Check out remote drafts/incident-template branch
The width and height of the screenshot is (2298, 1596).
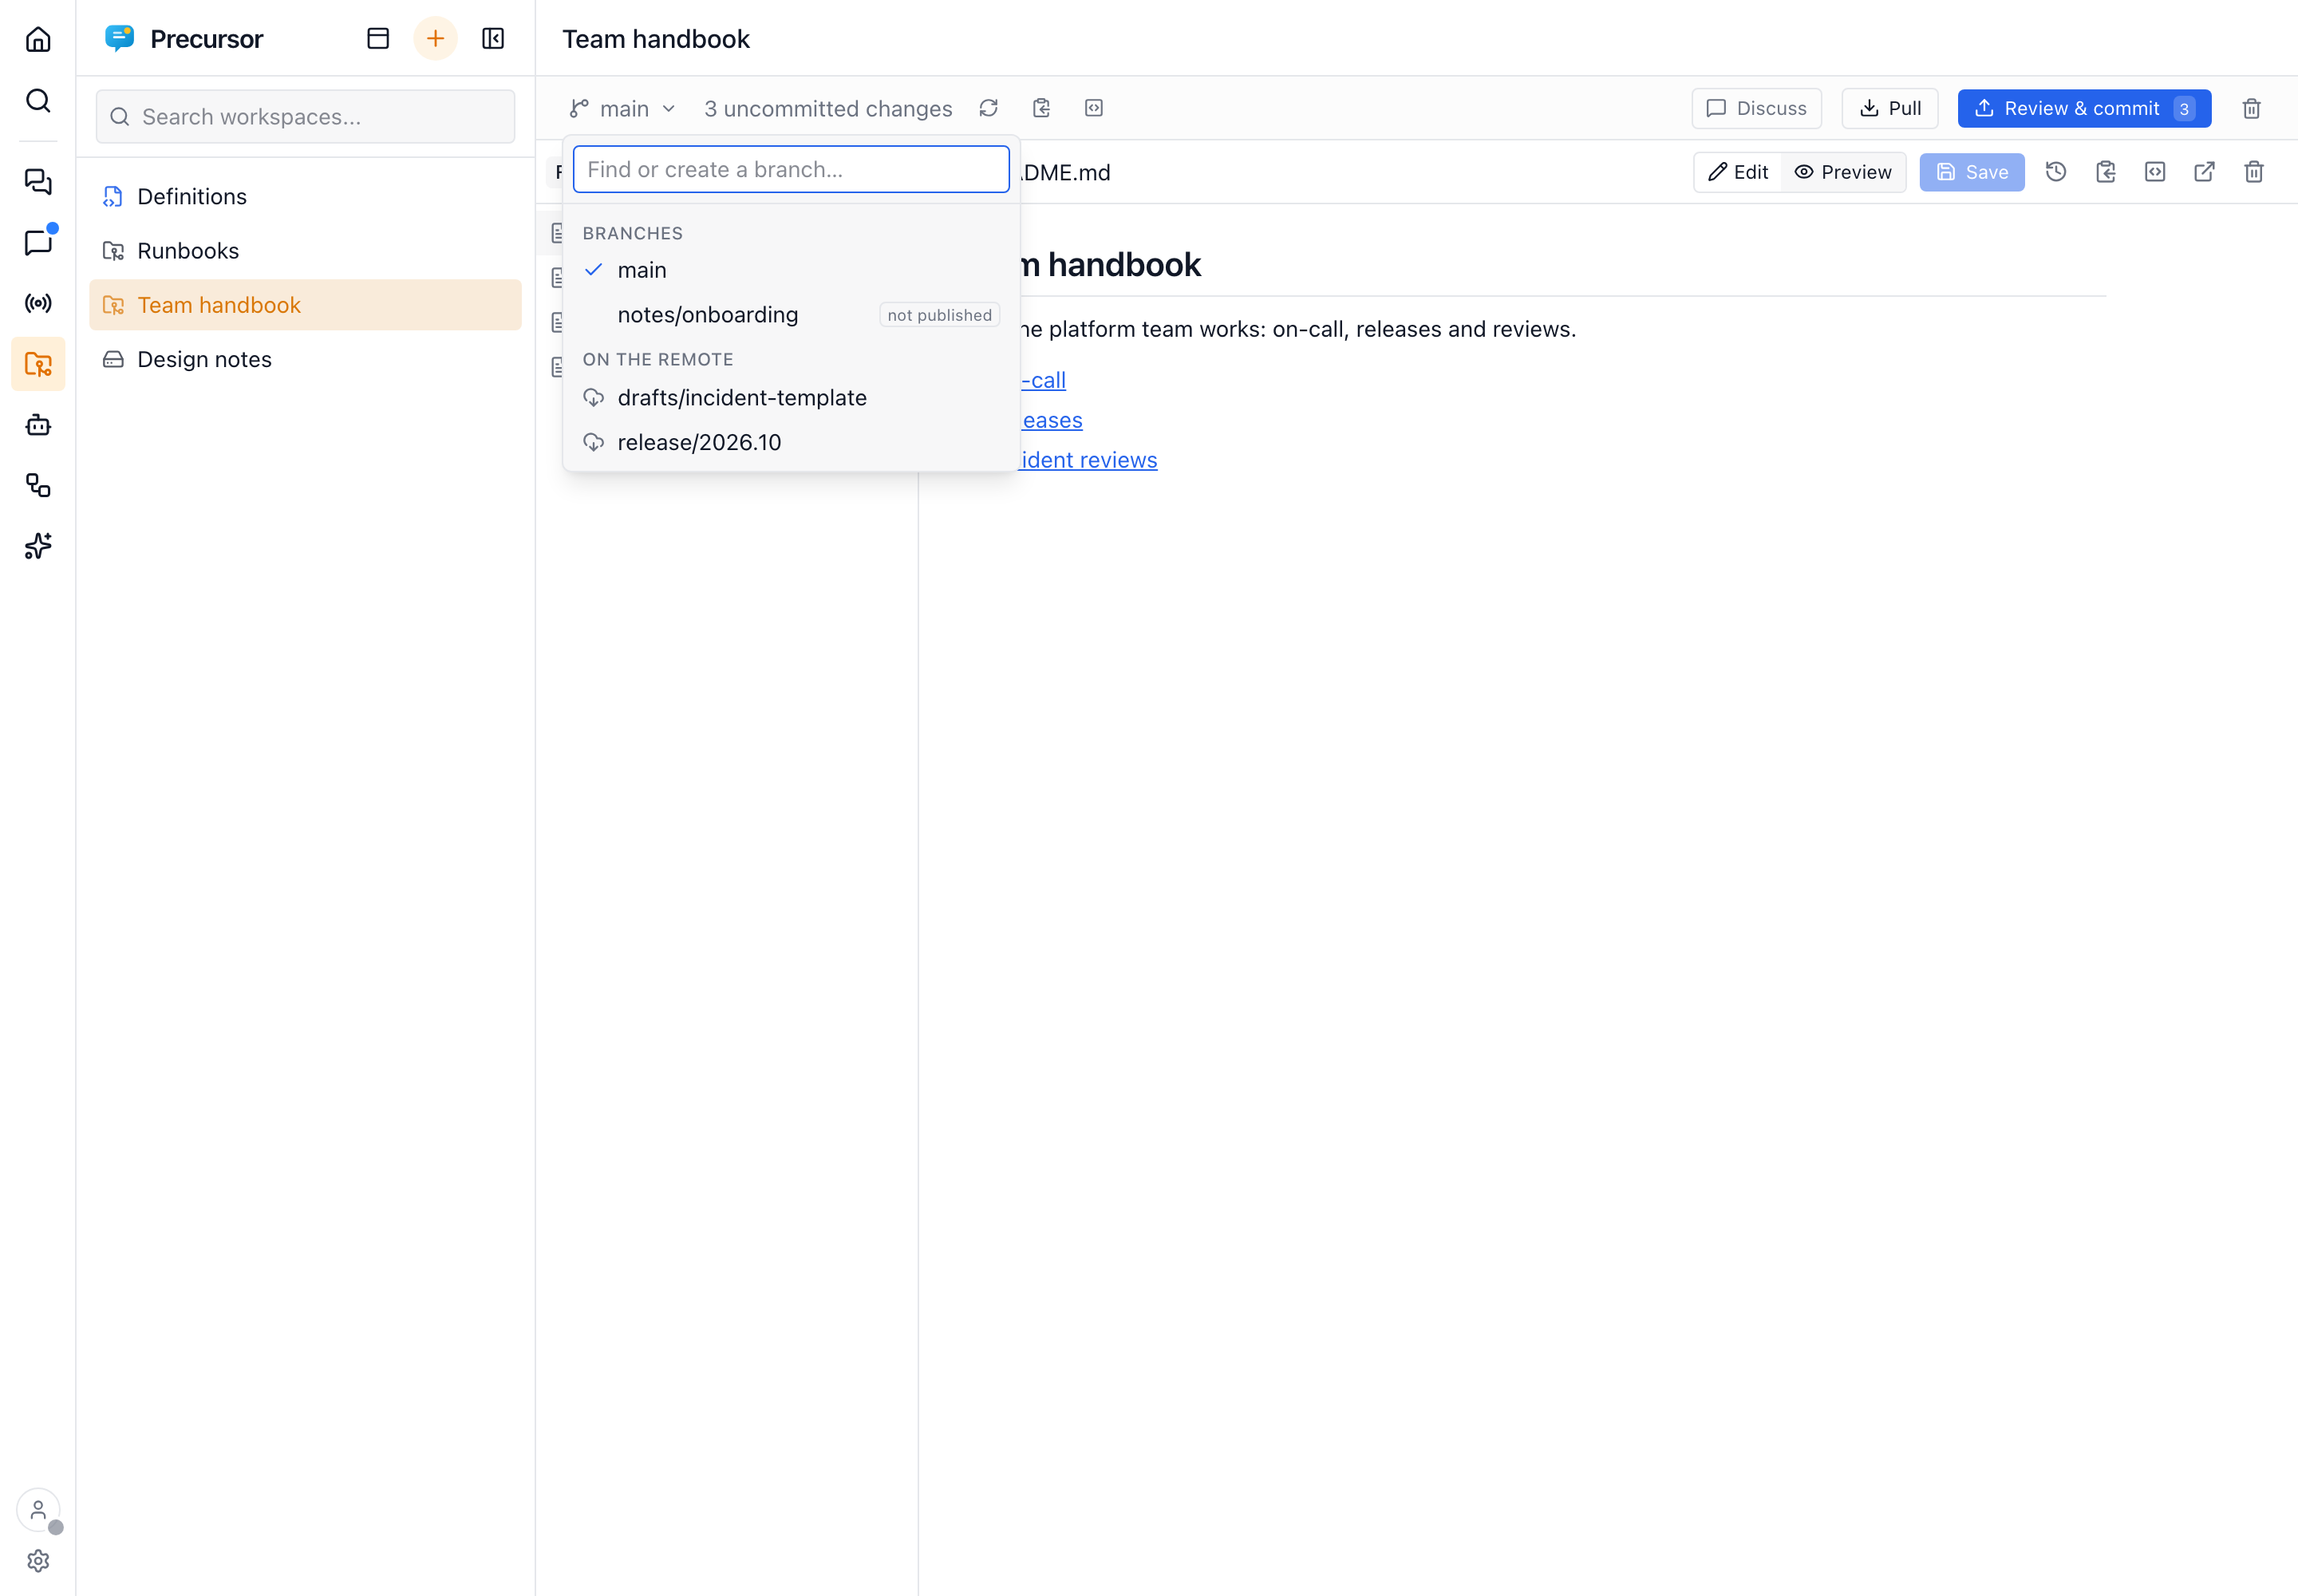tap(791, 398)
